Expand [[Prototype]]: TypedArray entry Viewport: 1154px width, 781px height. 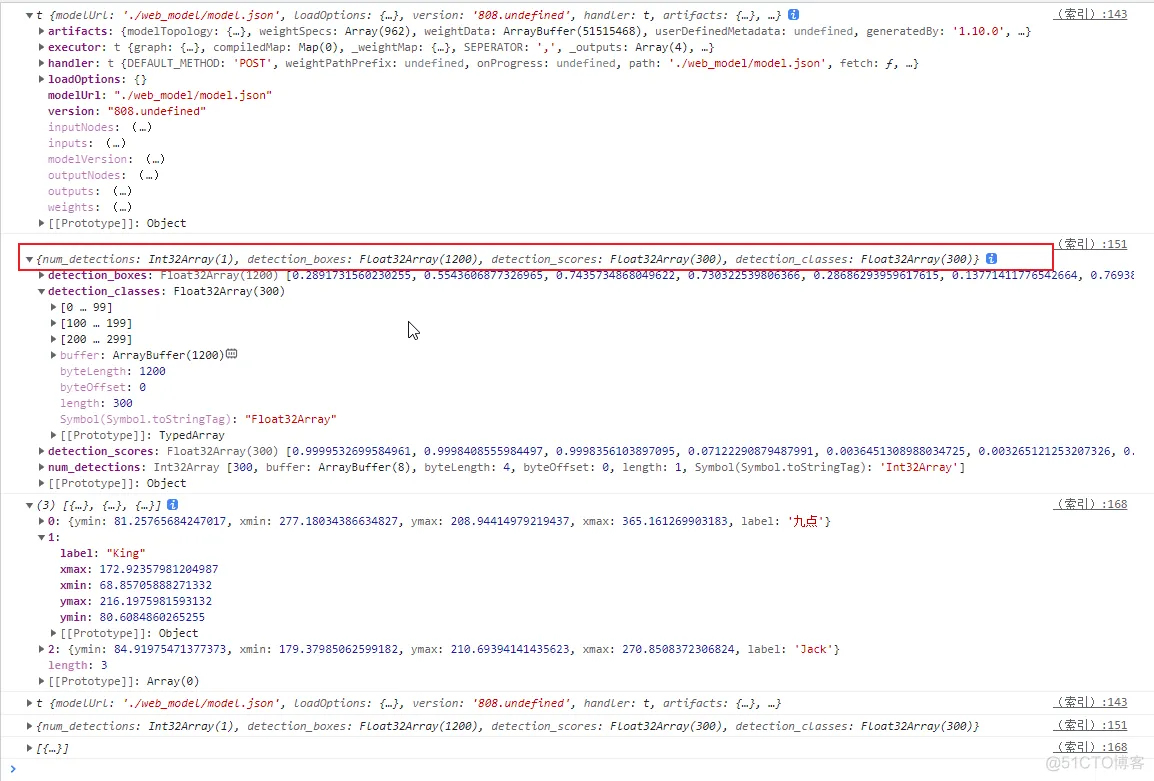tap(54, 435)
